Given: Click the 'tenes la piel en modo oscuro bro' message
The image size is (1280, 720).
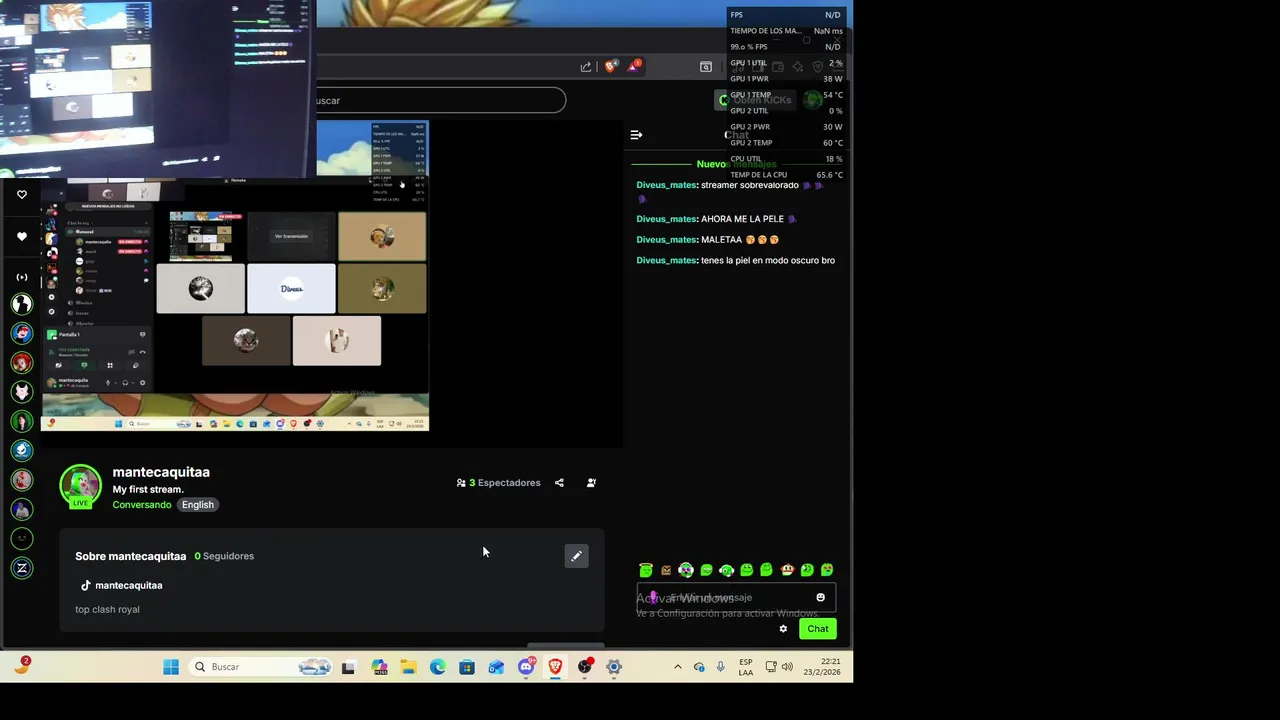Looking at the screenshot, I should click(768, 261).
